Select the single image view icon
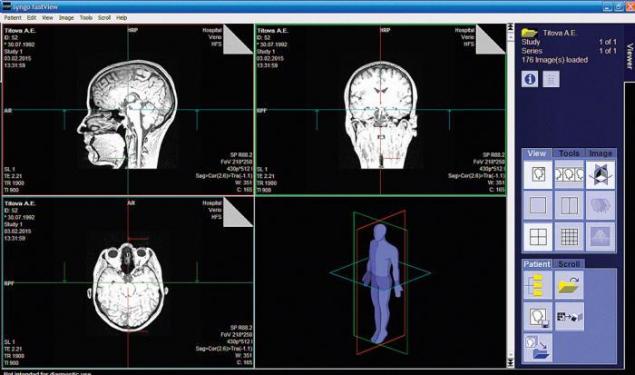 click(538, 175)
